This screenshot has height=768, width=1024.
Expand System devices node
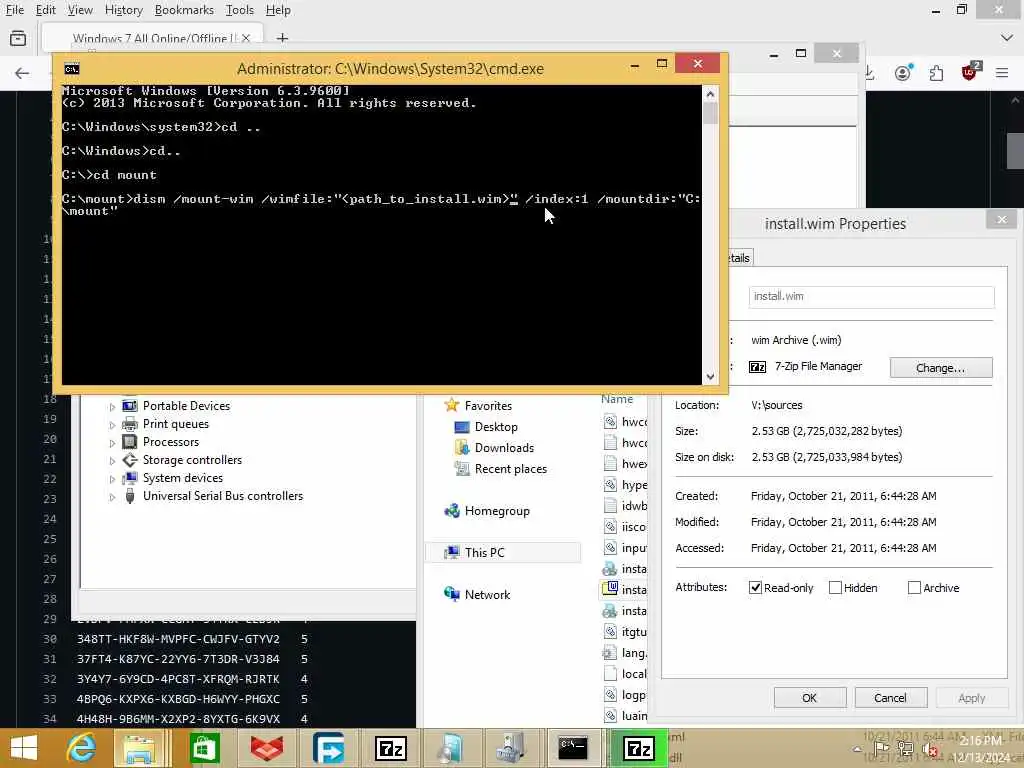pyautogui.click(x=112, y=479)
